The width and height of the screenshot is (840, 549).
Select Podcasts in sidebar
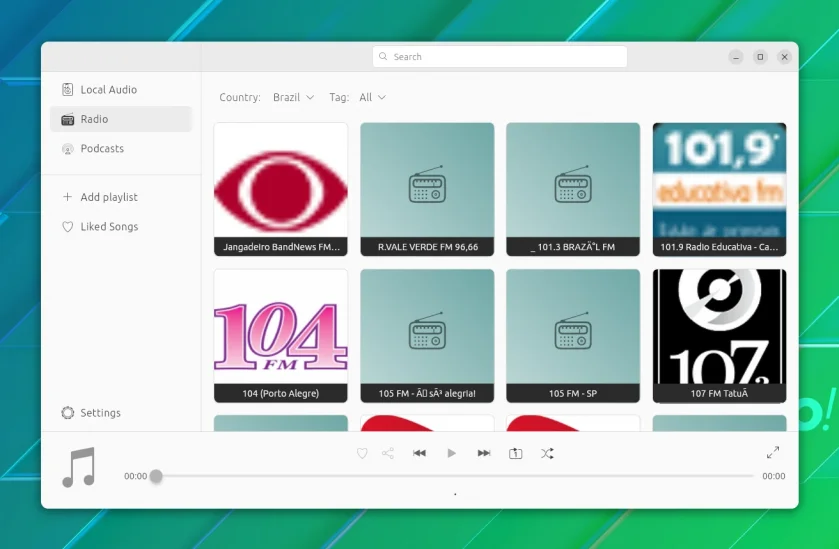click(x=121, y=148)
